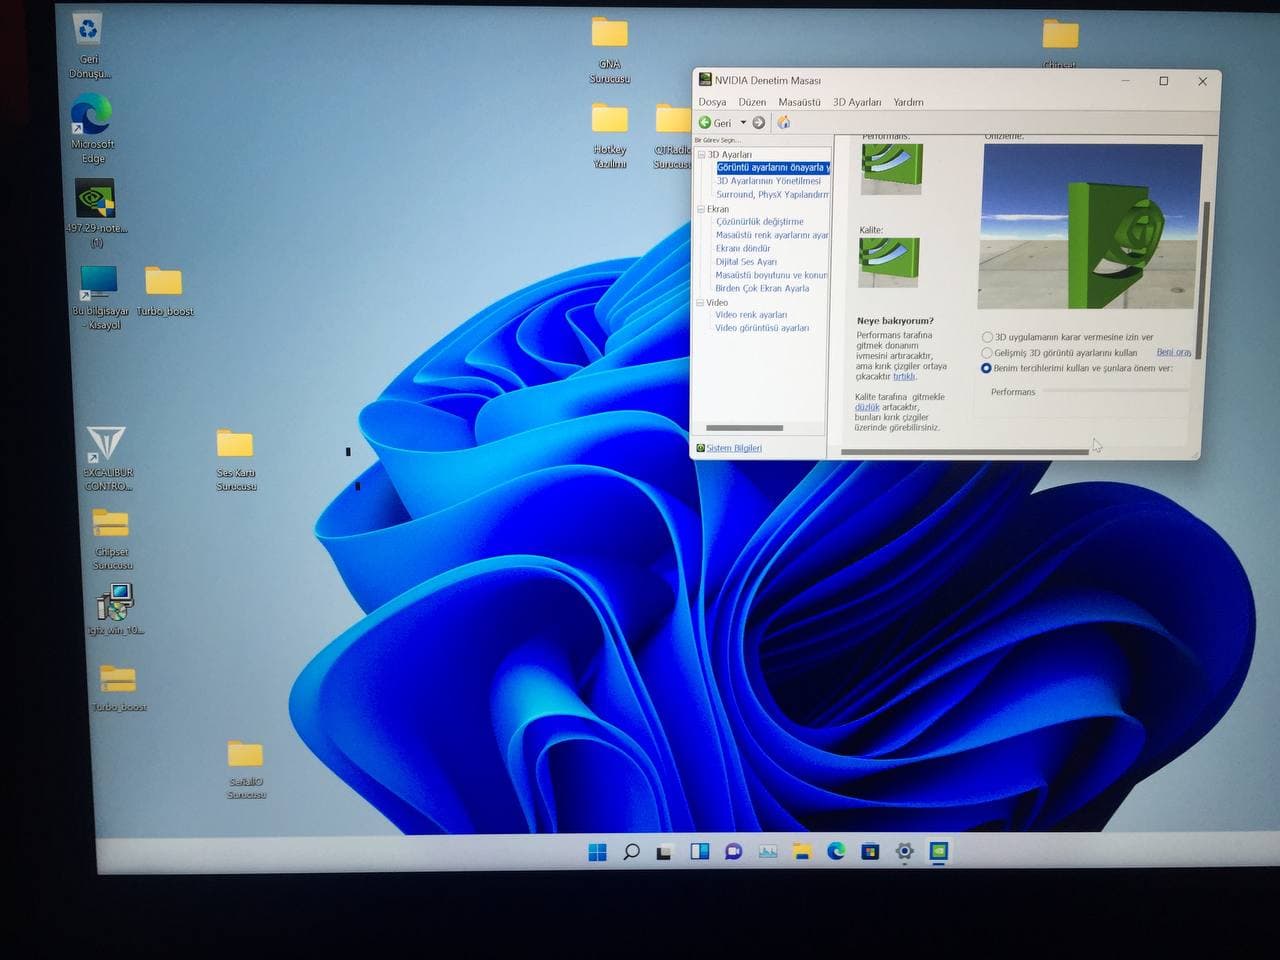Click the main panel horizontal scrollbar
The height and width of the screenshot is (960, 1280).
[965, 452]
